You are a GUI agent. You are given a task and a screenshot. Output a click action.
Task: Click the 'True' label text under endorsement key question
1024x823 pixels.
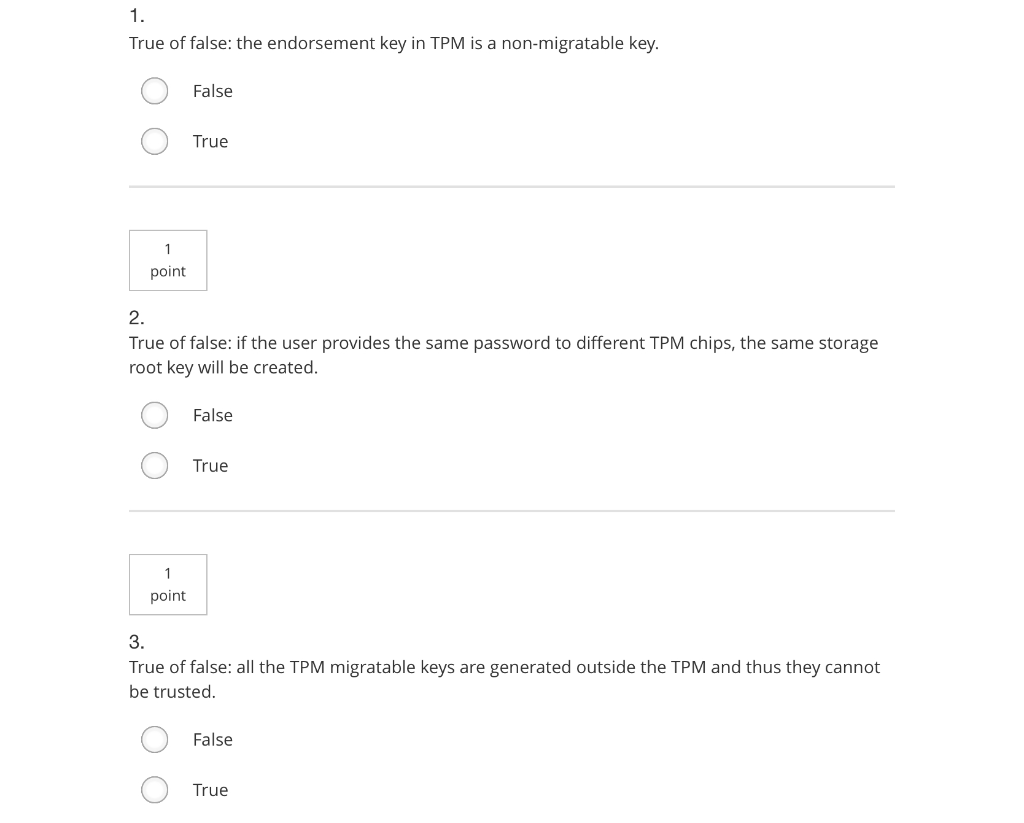click(x=210, y=141)
